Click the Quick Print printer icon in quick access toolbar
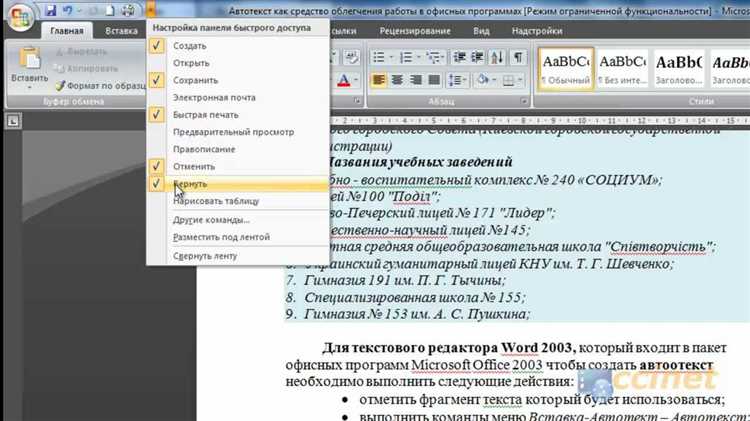The image size is (750, 421). pyautogui.click(x=128, y=11)
